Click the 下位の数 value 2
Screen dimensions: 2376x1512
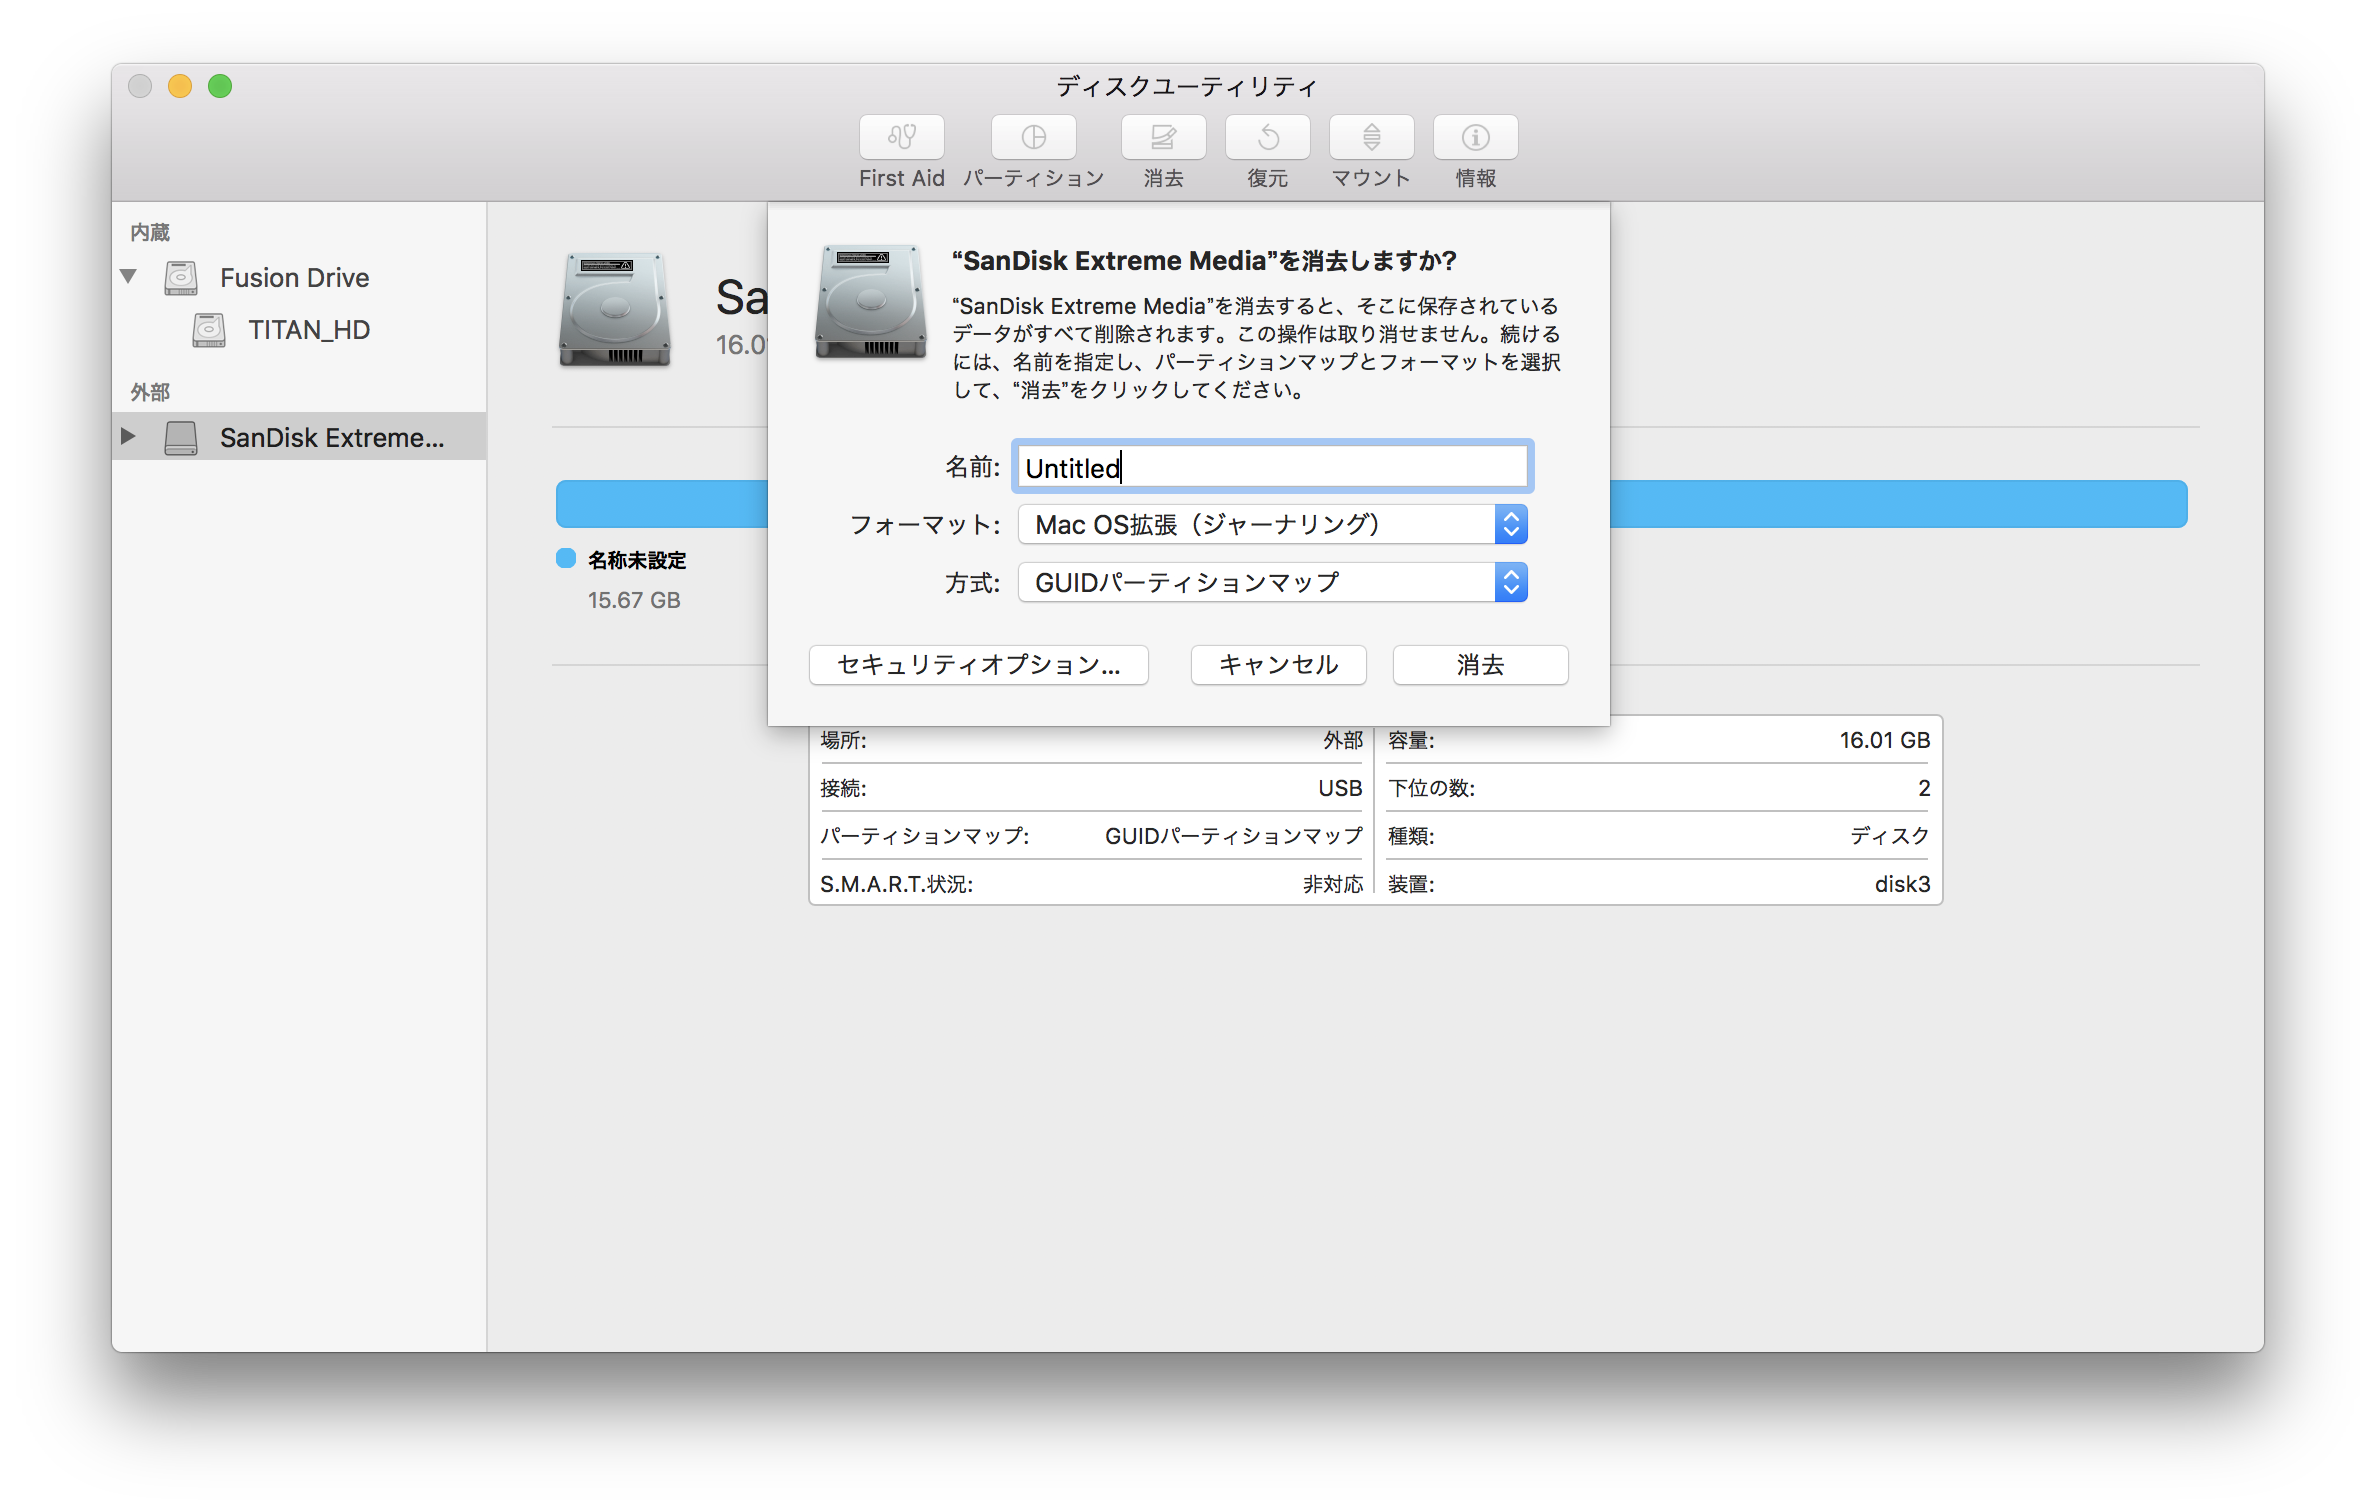tap(1924, 788)
